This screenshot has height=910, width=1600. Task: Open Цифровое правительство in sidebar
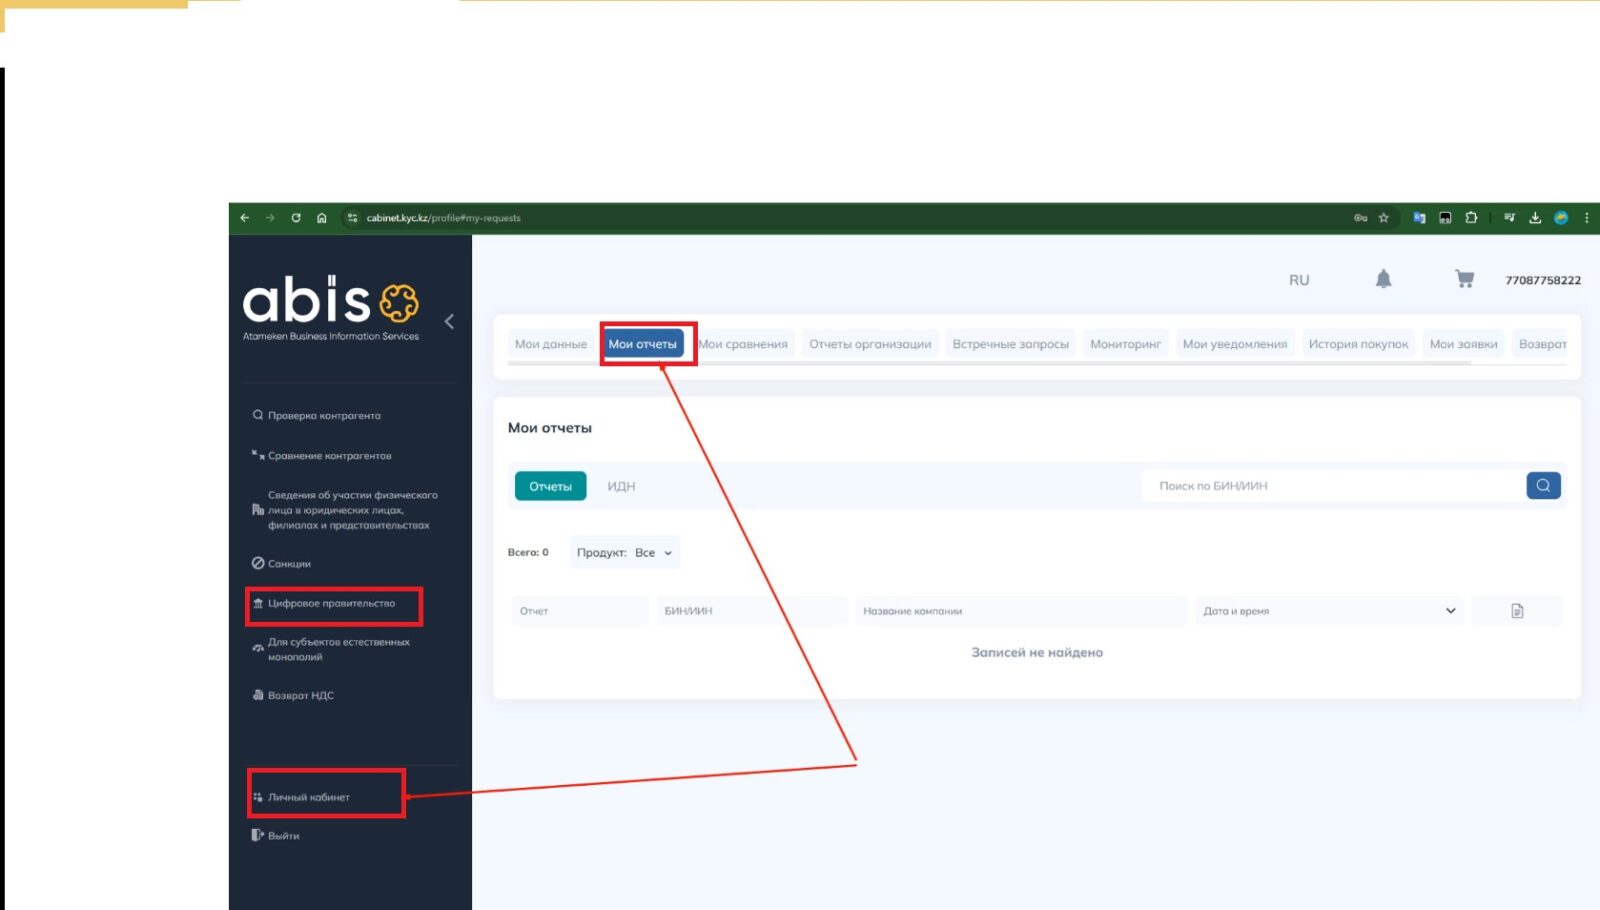331,604
